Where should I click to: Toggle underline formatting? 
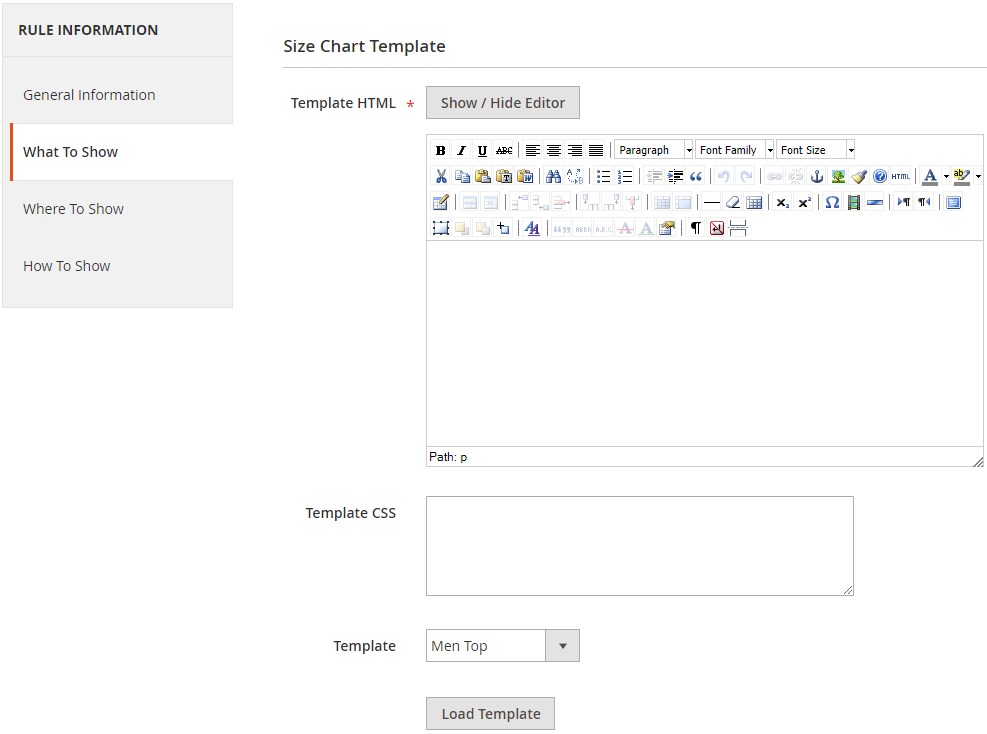482,150
